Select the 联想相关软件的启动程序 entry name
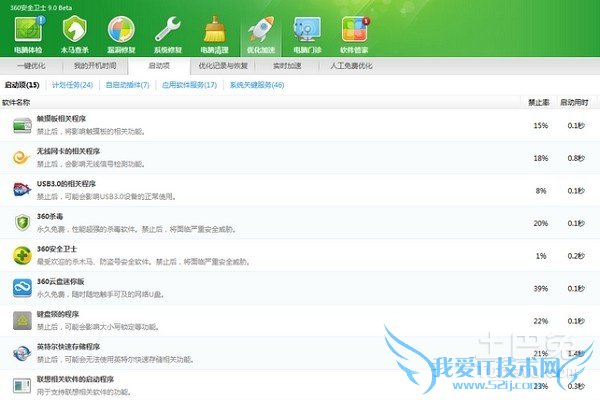This screenshot has height=400, width=600. tap(75, 379)
